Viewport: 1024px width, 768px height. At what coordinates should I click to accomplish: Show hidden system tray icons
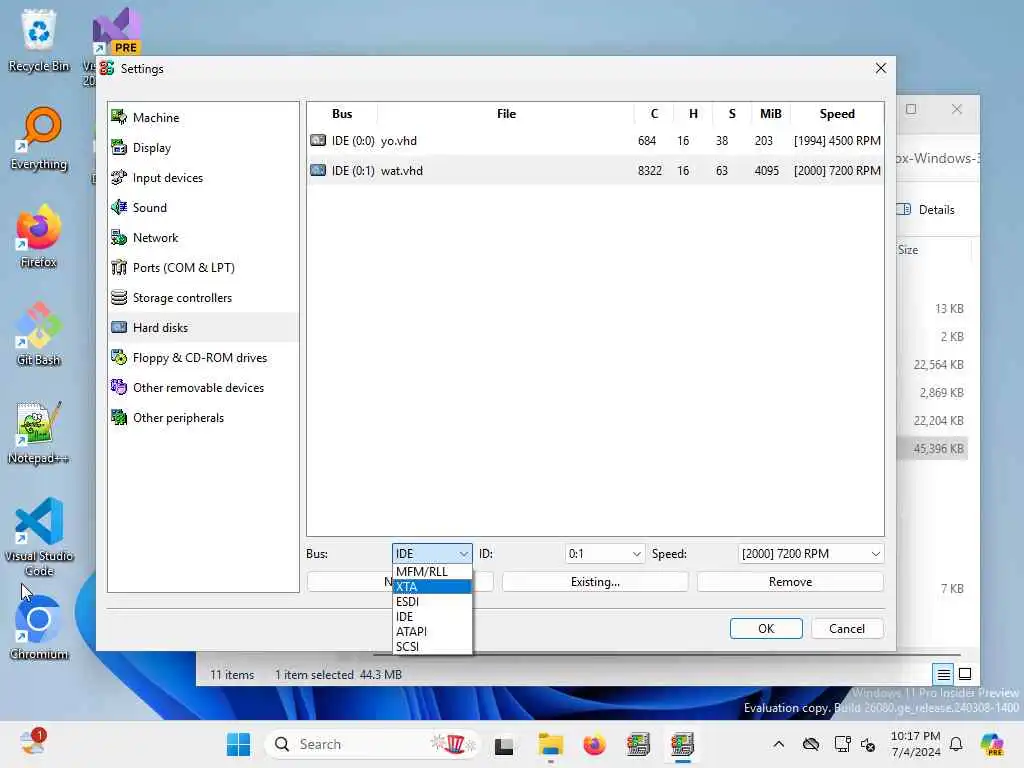pos(778,744)
